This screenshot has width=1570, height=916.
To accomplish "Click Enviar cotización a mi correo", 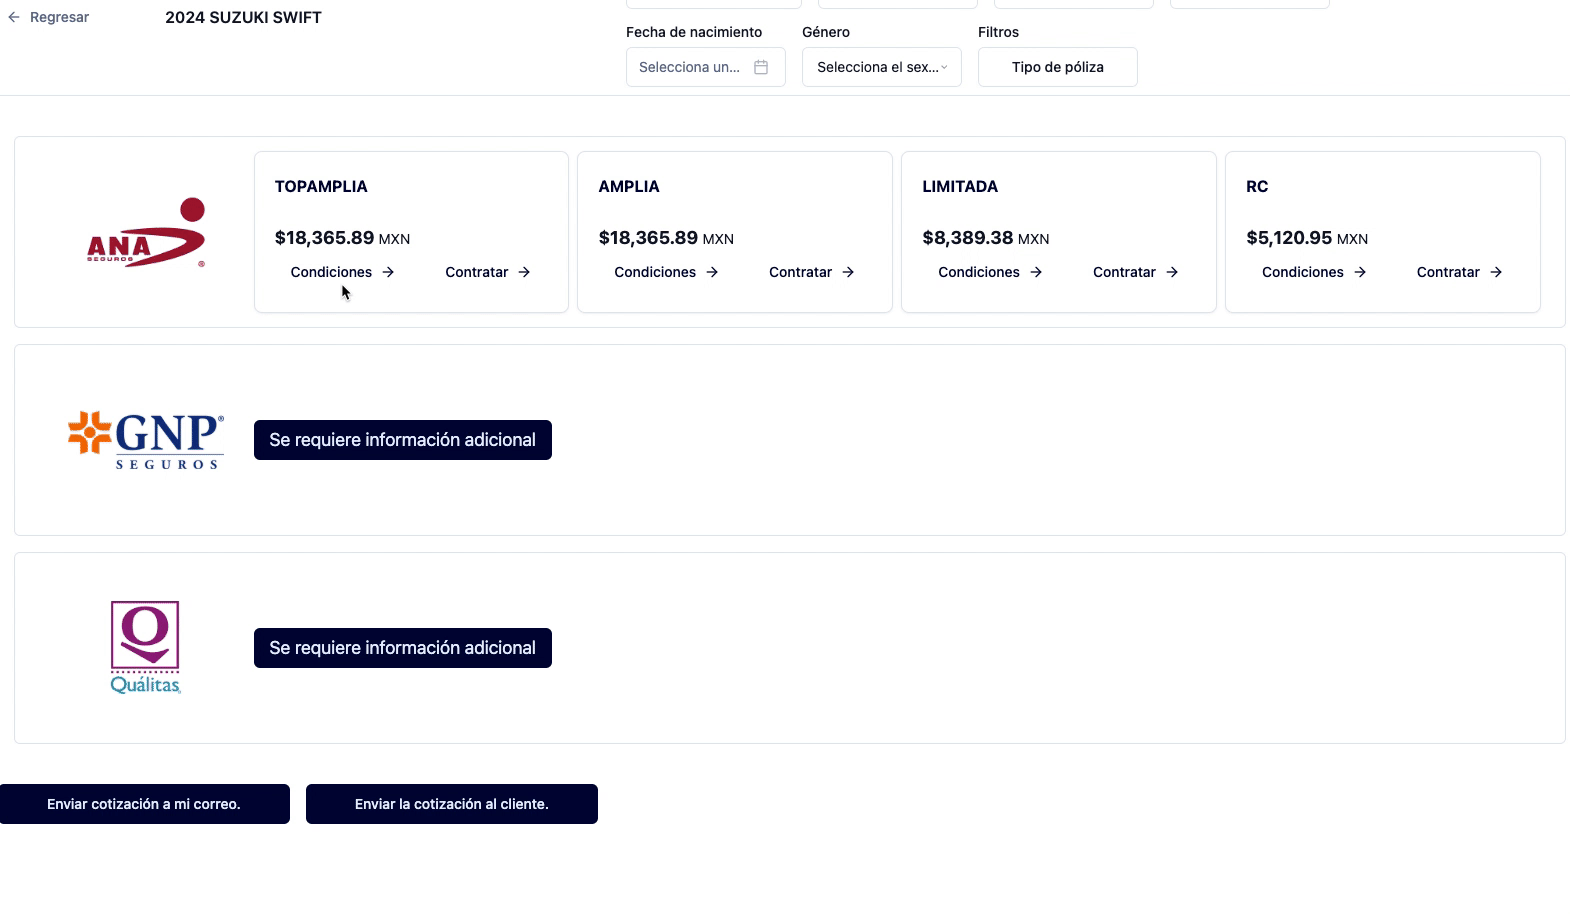I will [x=144, y=804].
